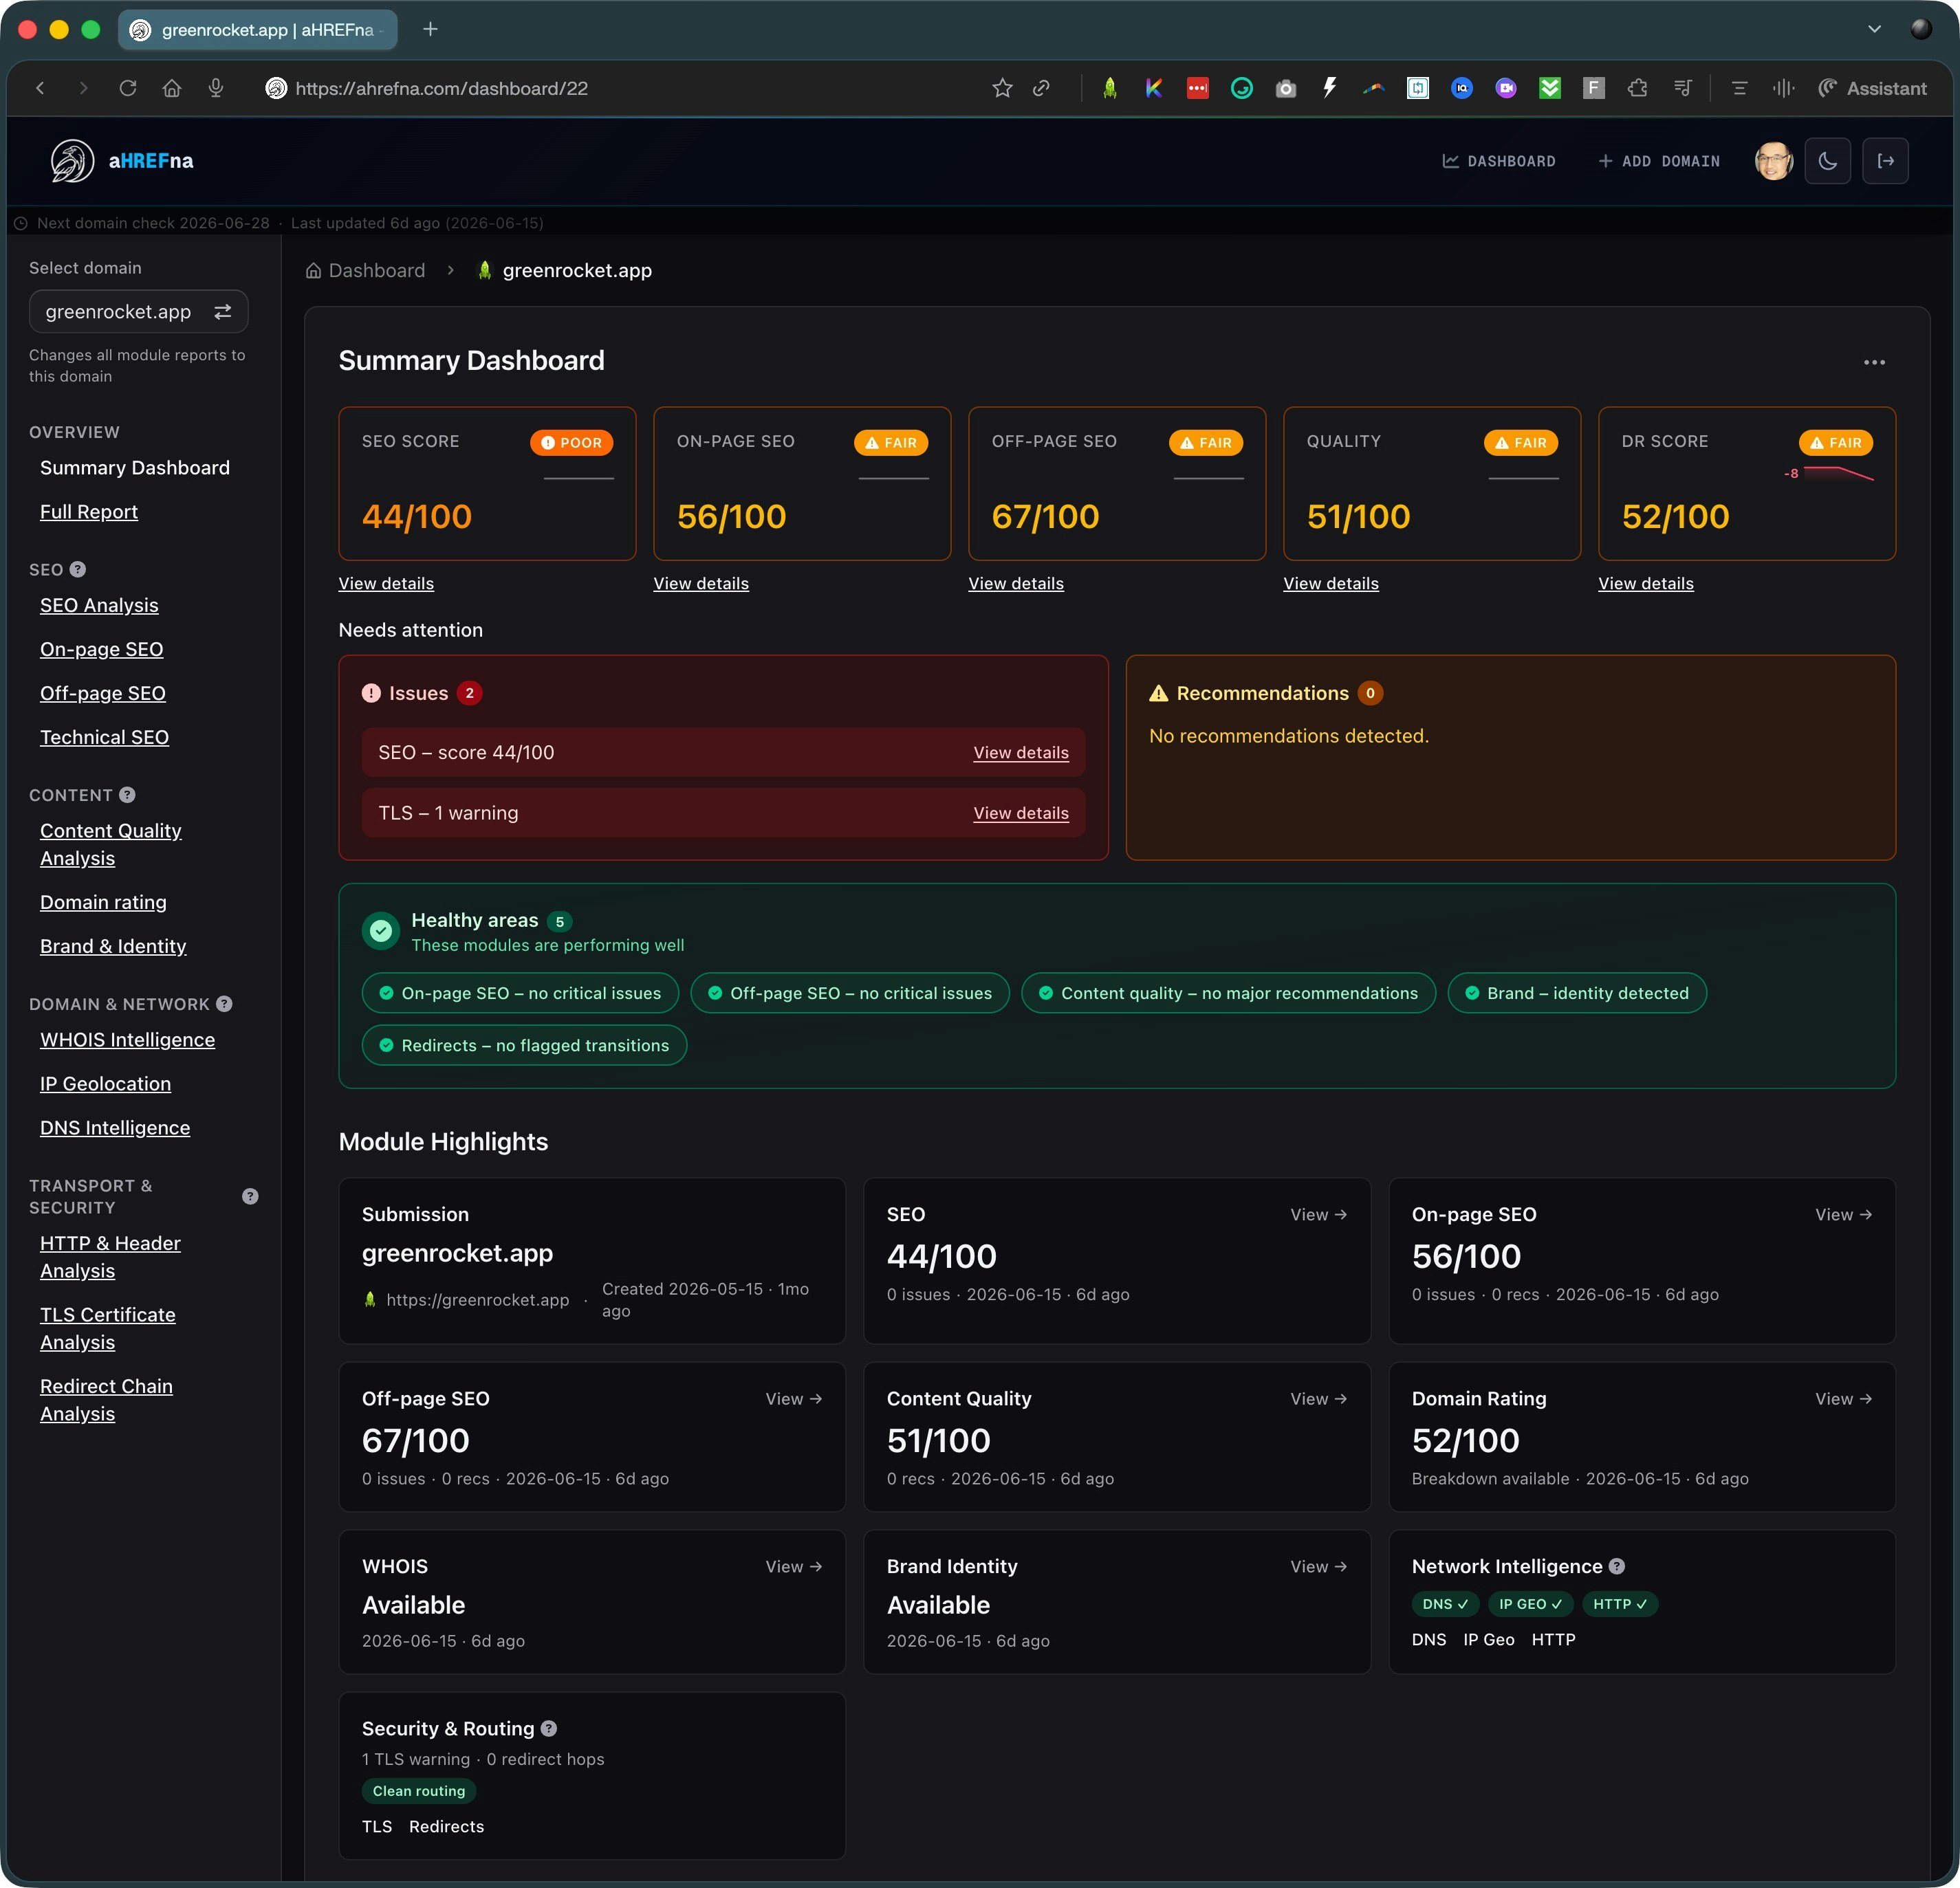Viewport: 1960px width, 1888px height.
Task: Open WHOIS Intelligence in sidebar
Action: pos(127,1040)
